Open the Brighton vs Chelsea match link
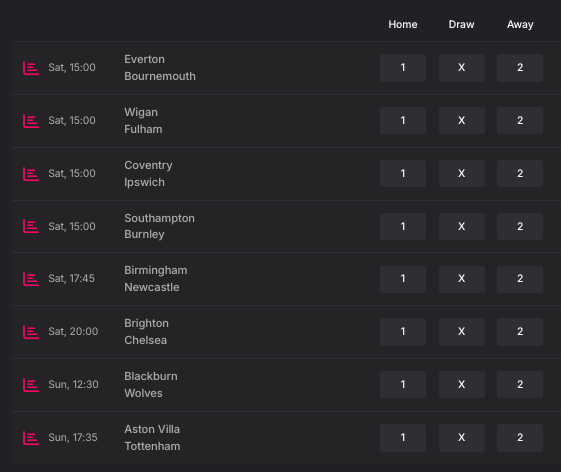The height and width of the screenshot is (472, 561). (x=146, y=332)
